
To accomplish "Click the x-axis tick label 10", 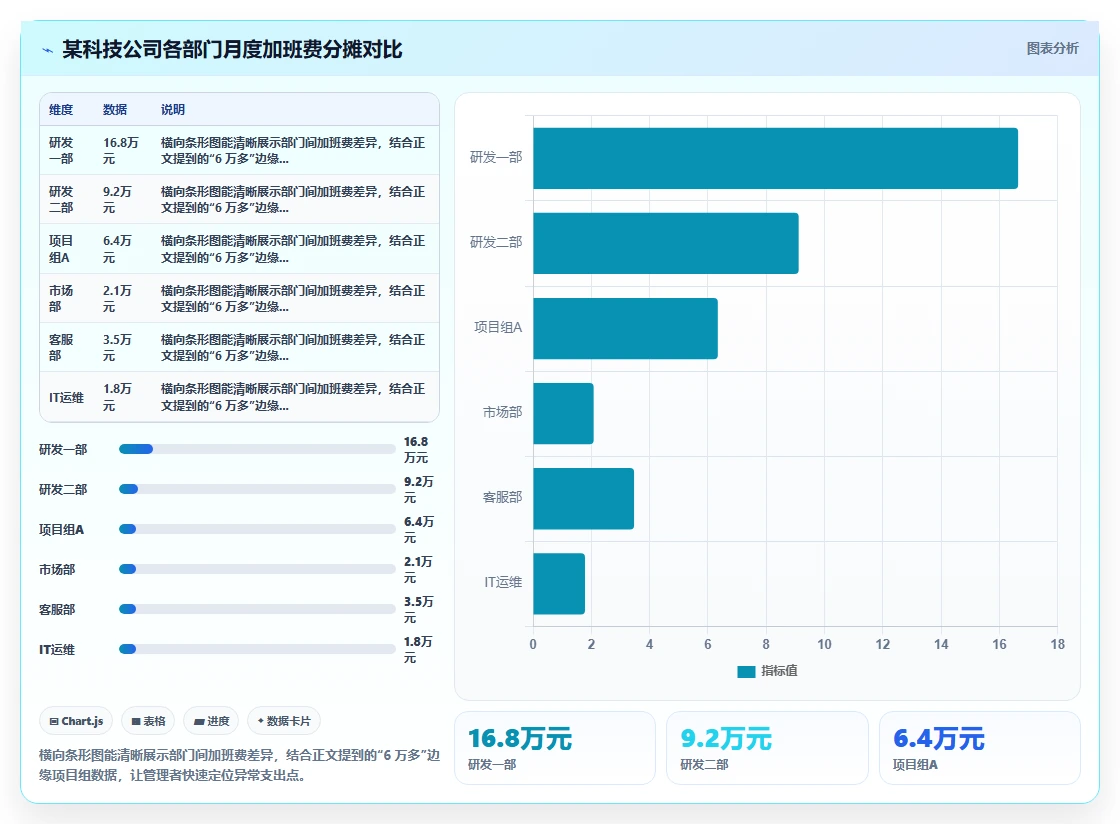I will click(x=824, y=644).
